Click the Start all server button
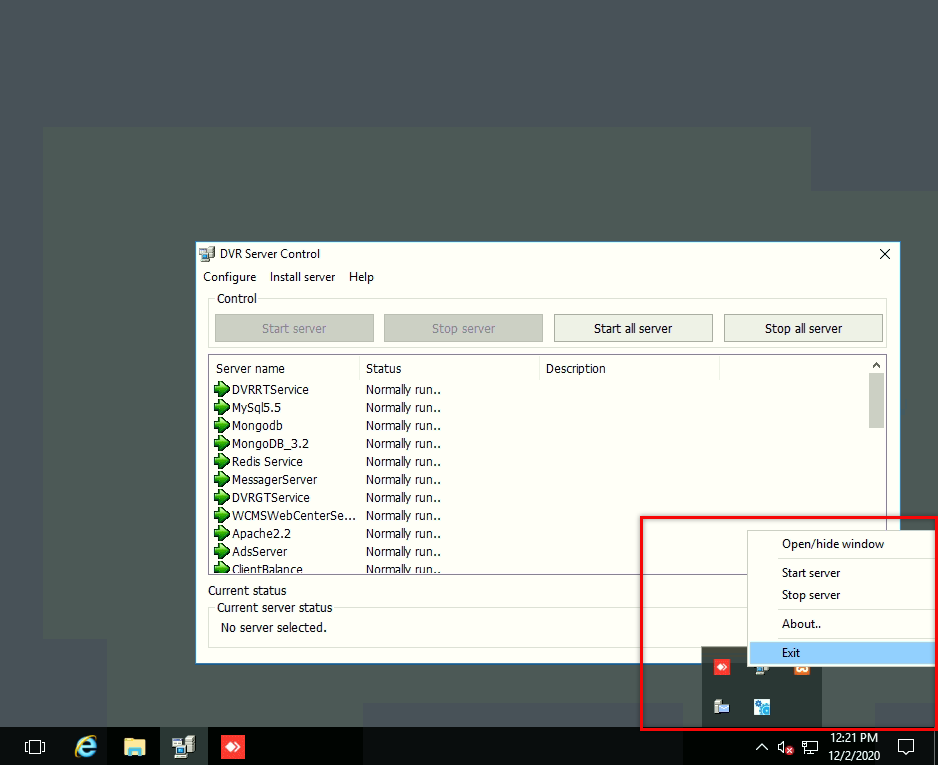Screen dimensions: 938x765 tap(633, 328)
